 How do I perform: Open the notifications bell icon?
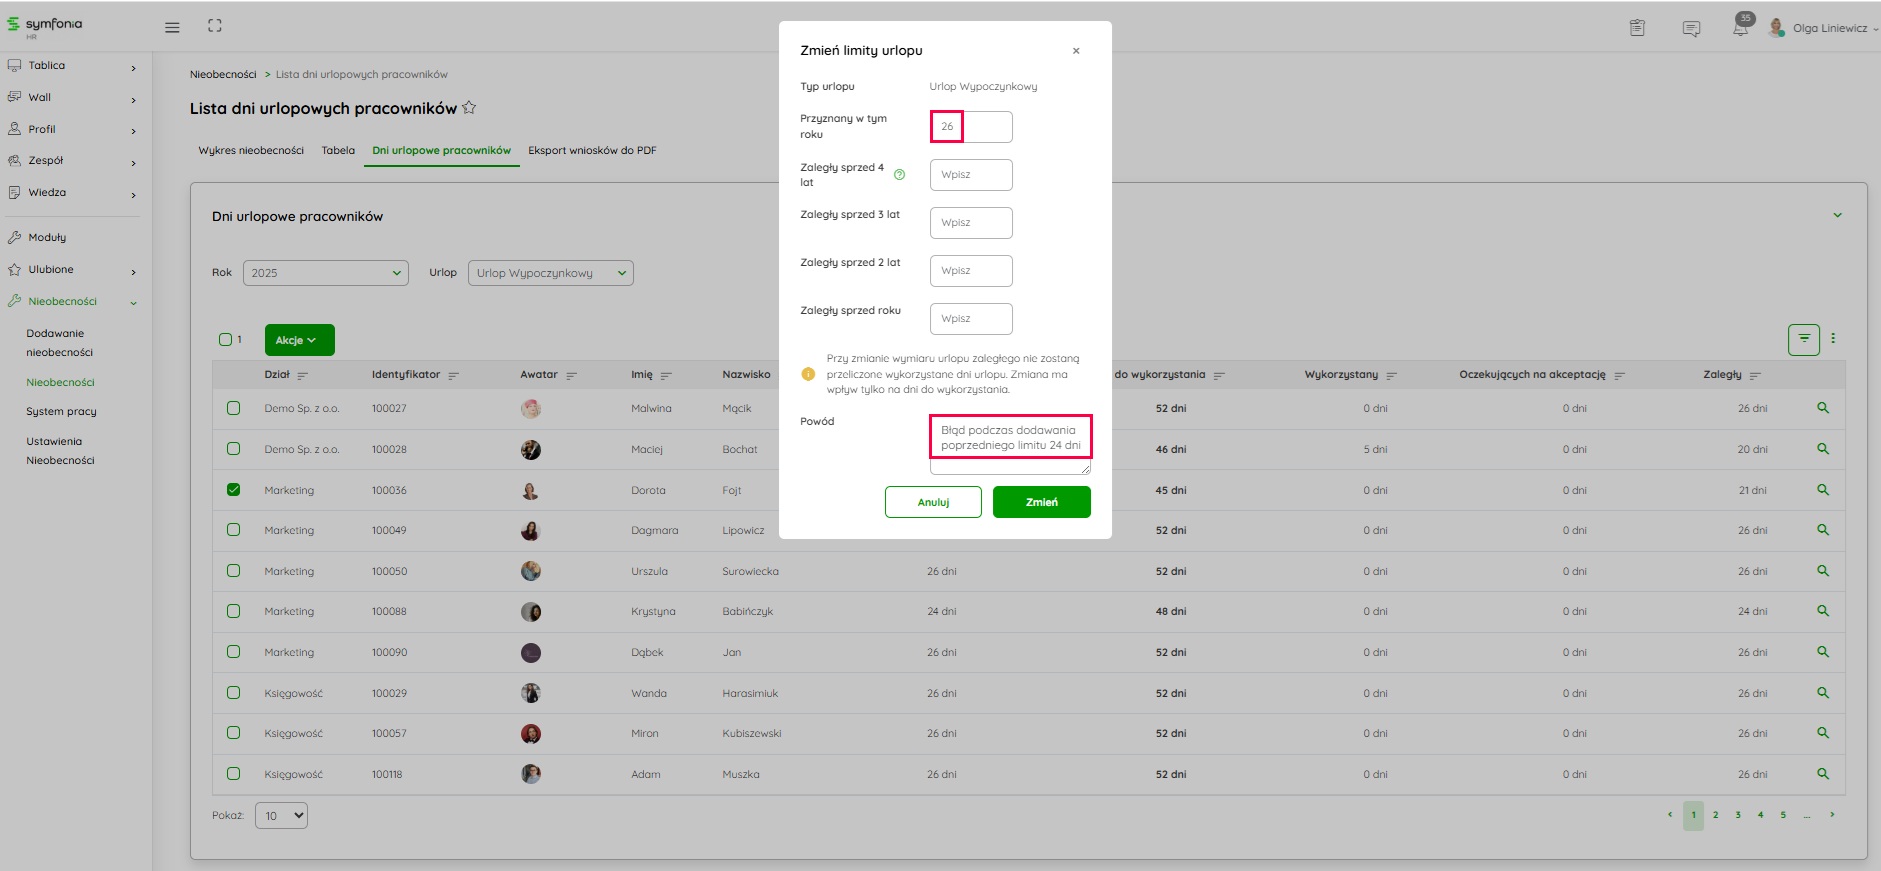pyautogui.click(x=1740, y=28)
